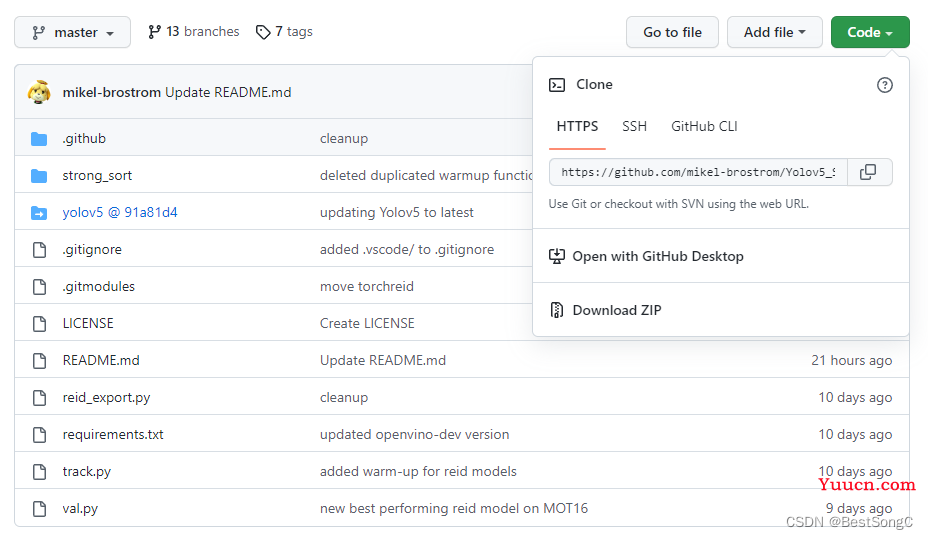
Task: Choose Download ZIP
Action: pyautogui.click(x=617, y=310)
